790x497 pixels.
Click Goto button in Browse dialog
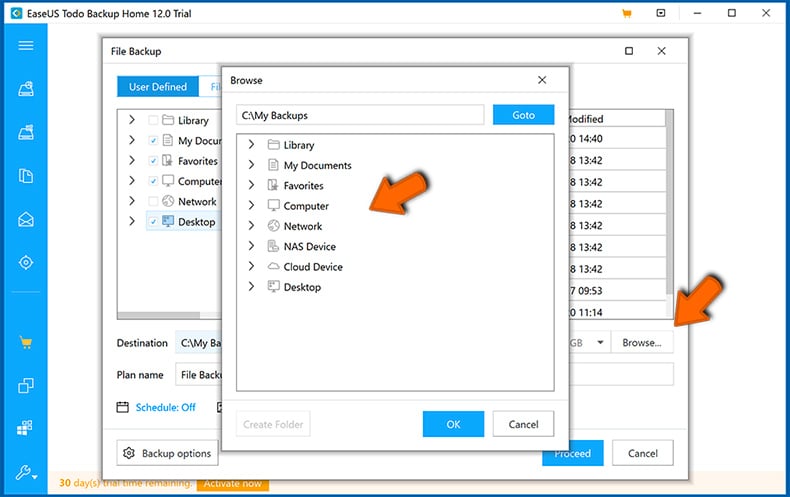(x=523, y=115)
